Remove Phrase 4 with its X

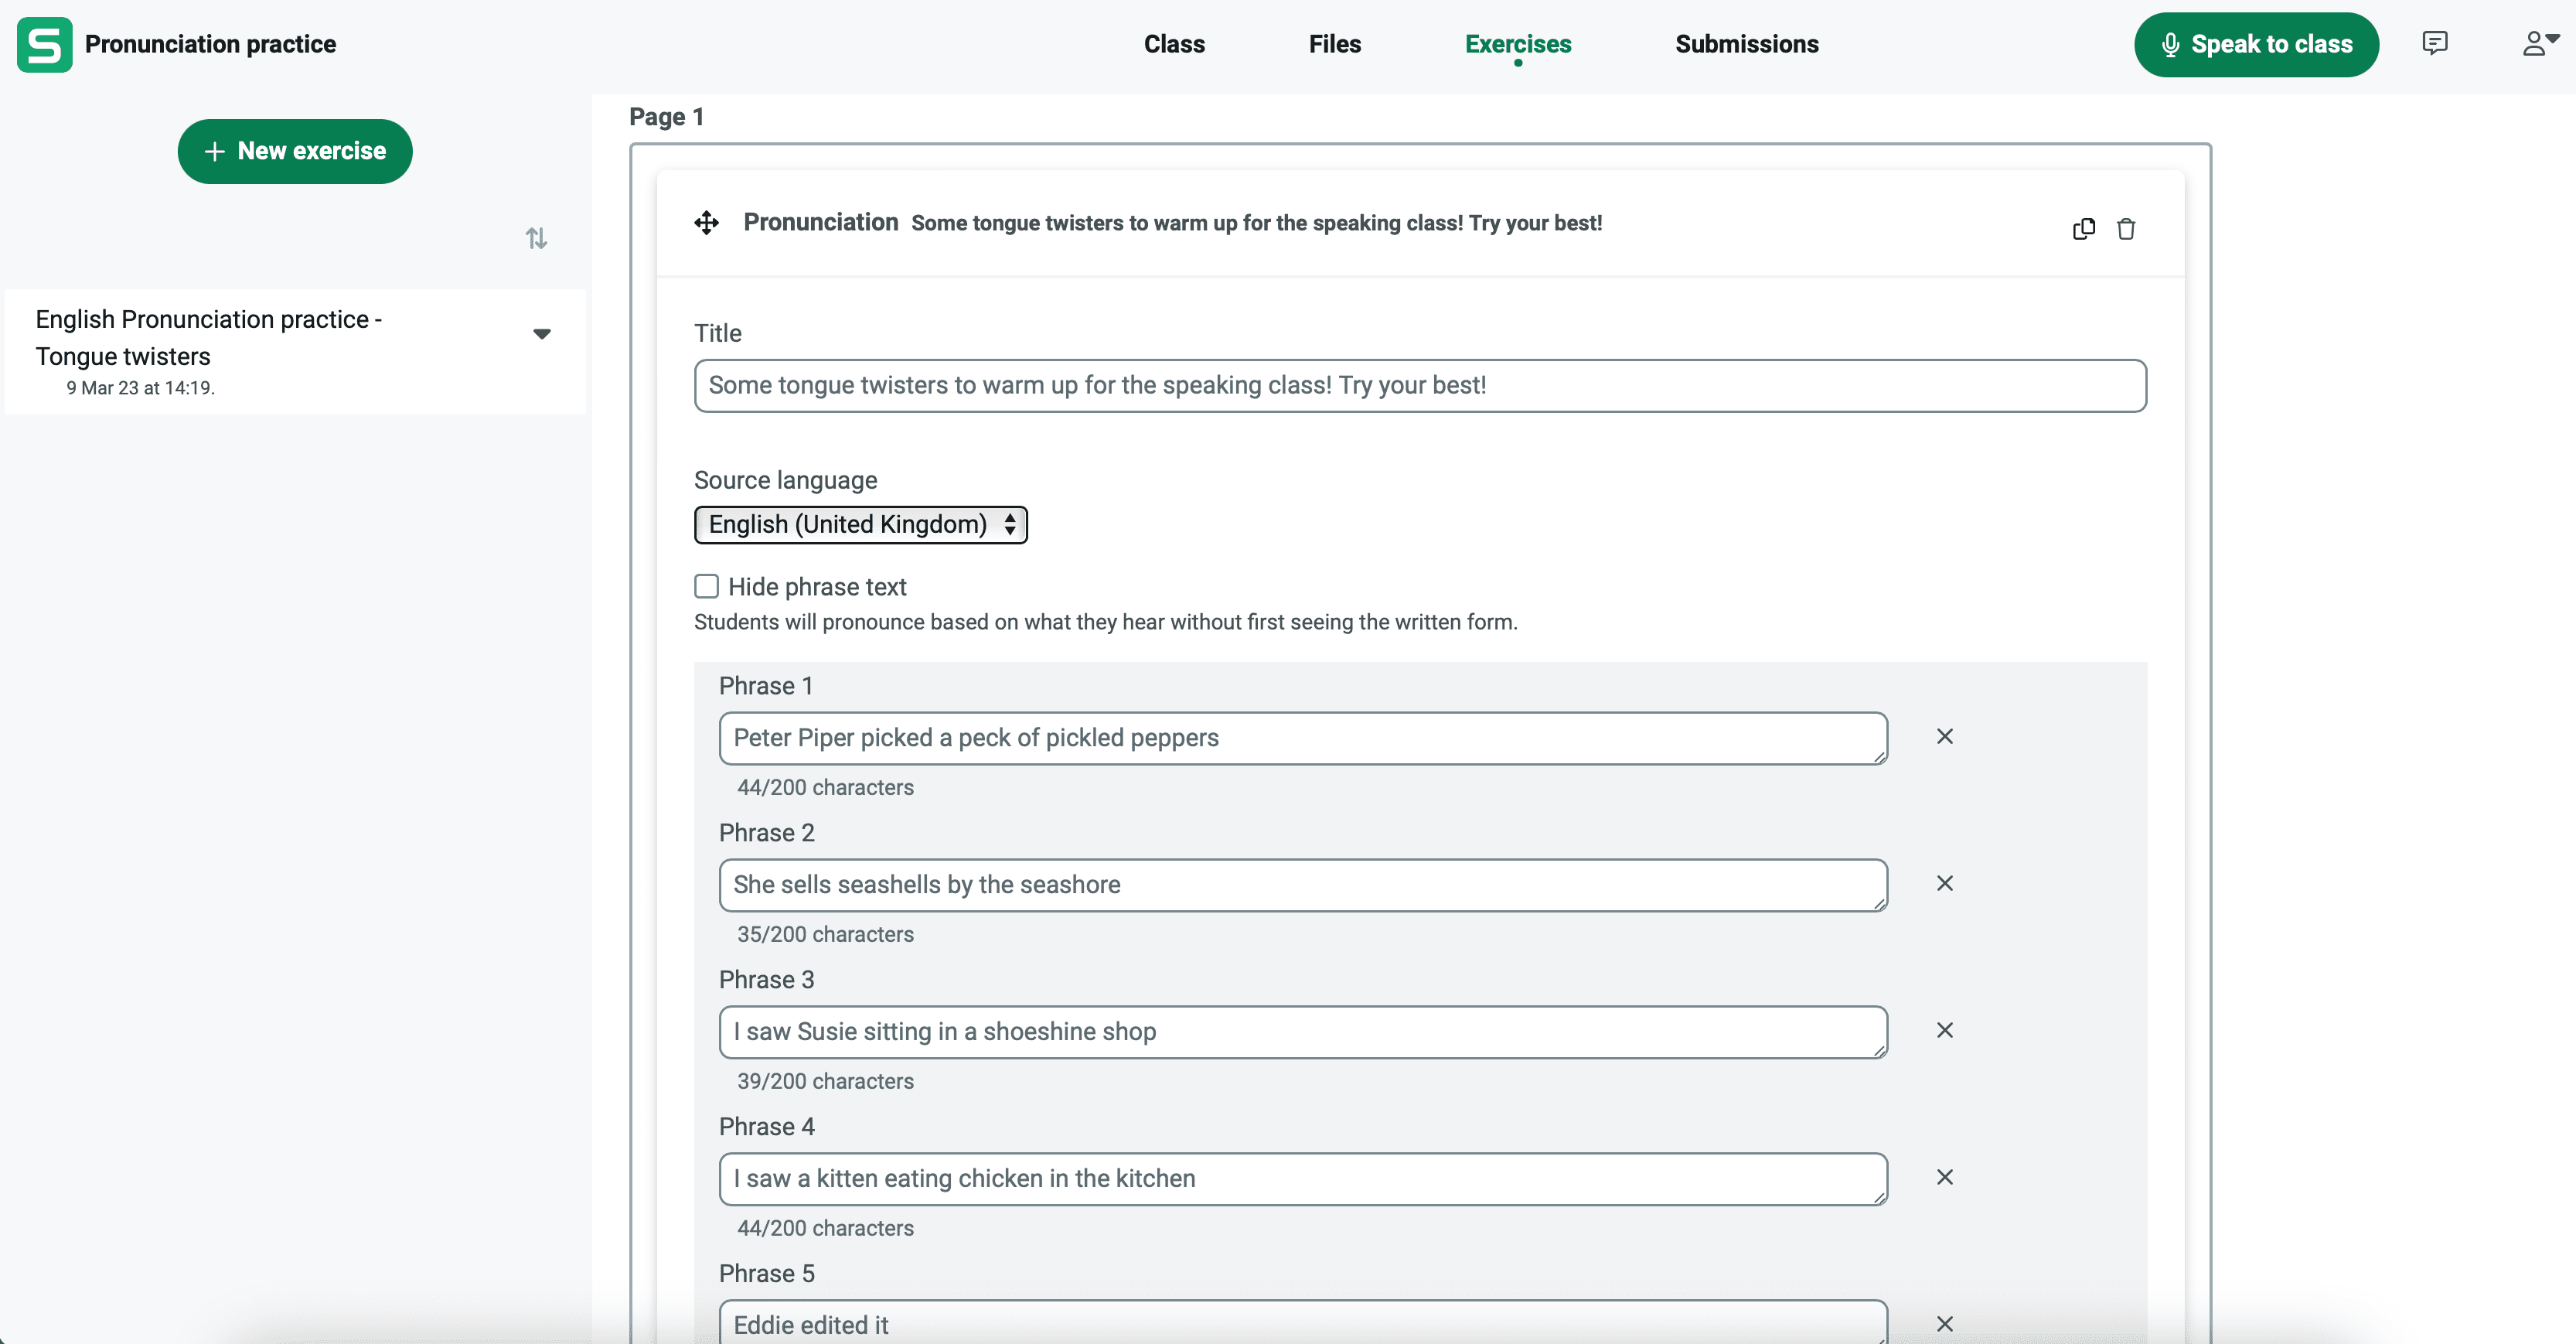(x=1945, y=1178)
